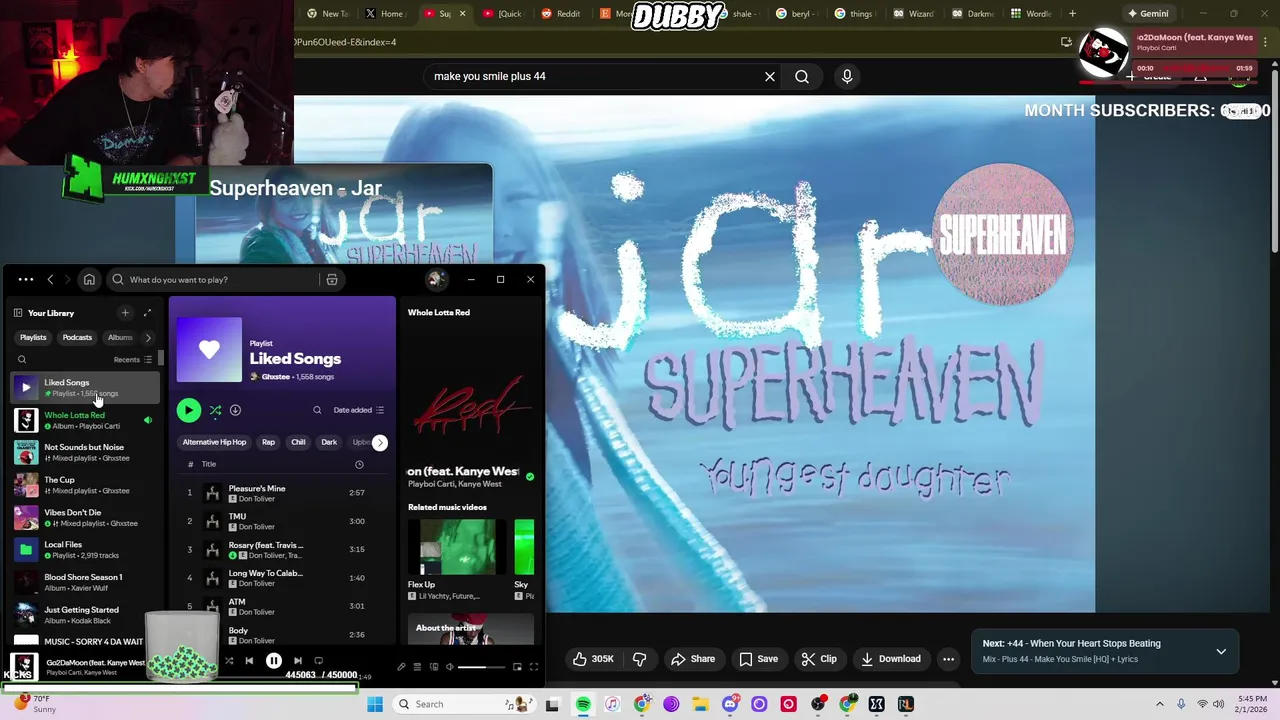
Task: Search YouTube with voice microphone
Action: tap(847, 76)
